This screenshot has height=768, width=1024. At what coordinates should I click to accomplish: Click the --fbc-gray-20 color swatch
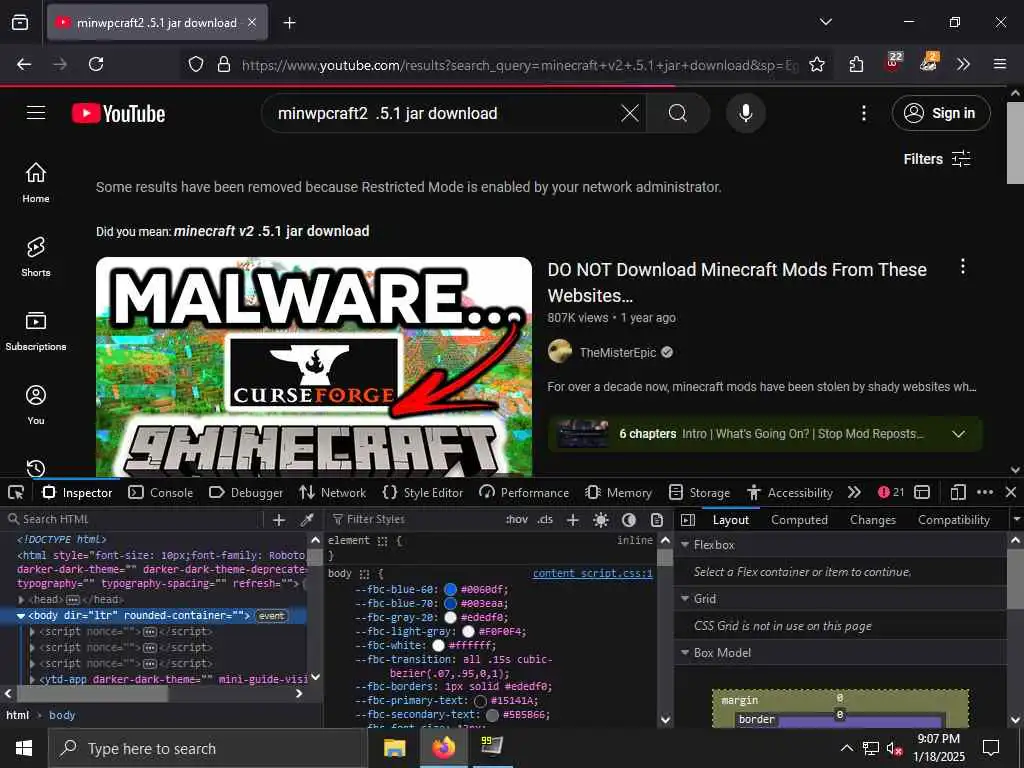(450, 617)
